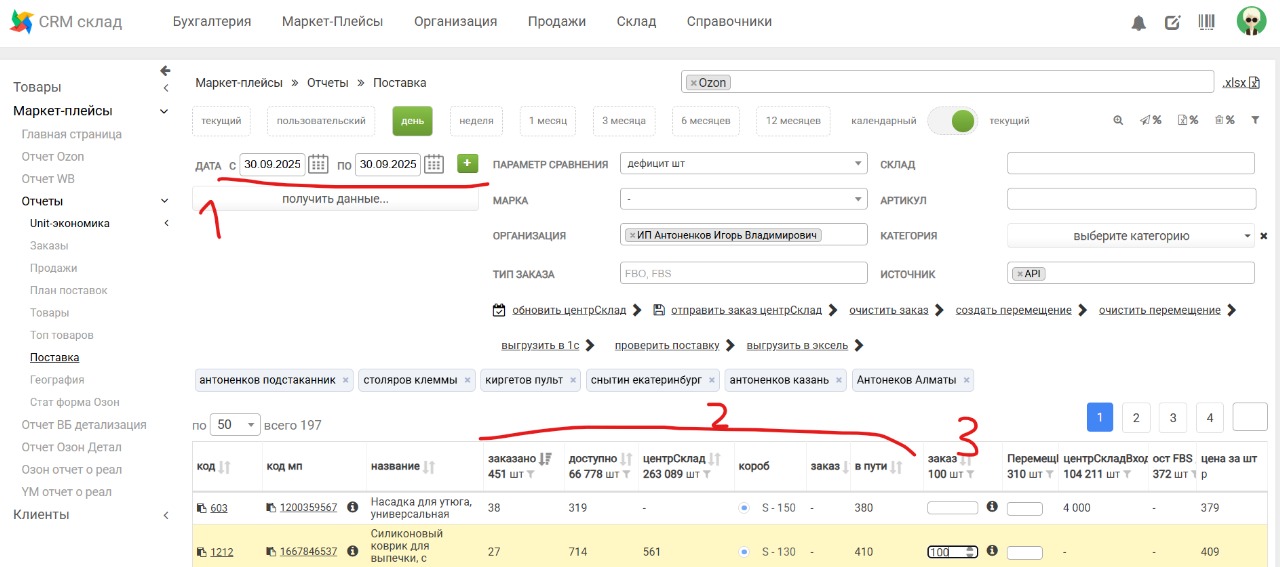The height and width of the screenshot is (567, 1280).
Task: Select the S-150 короб radio button
Action: click(743, 508)
